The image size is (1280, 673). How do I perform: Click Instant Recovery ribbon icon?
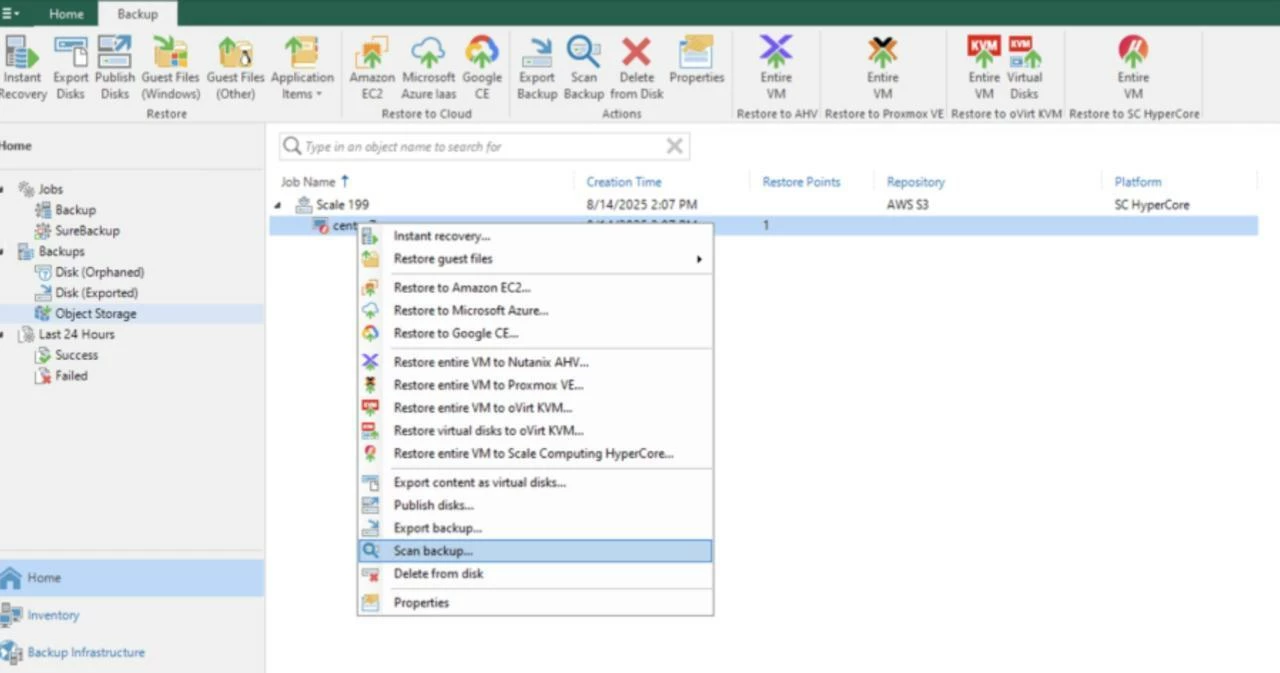point(22,67)
